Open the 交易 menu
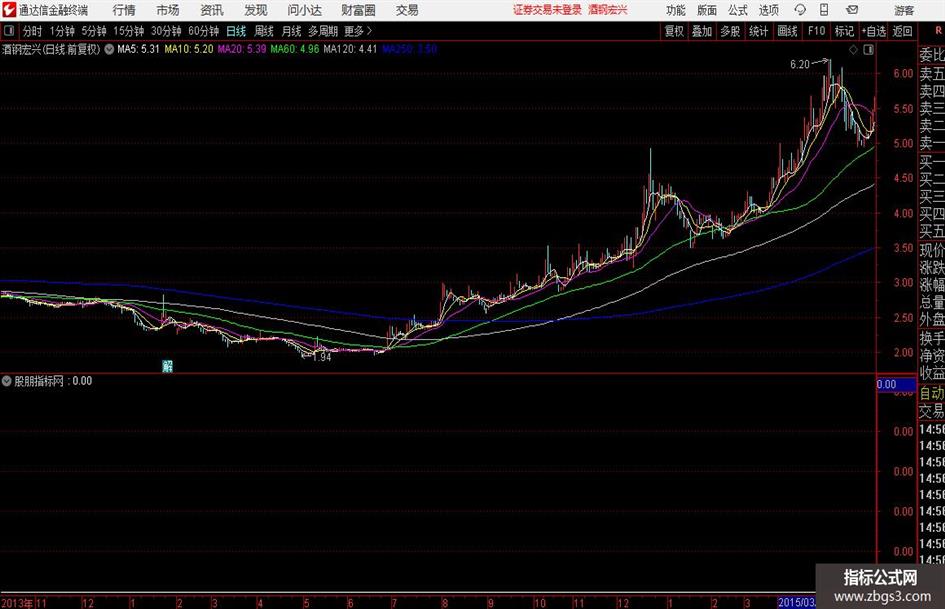945x609 pixels. (x=407, y=10)
